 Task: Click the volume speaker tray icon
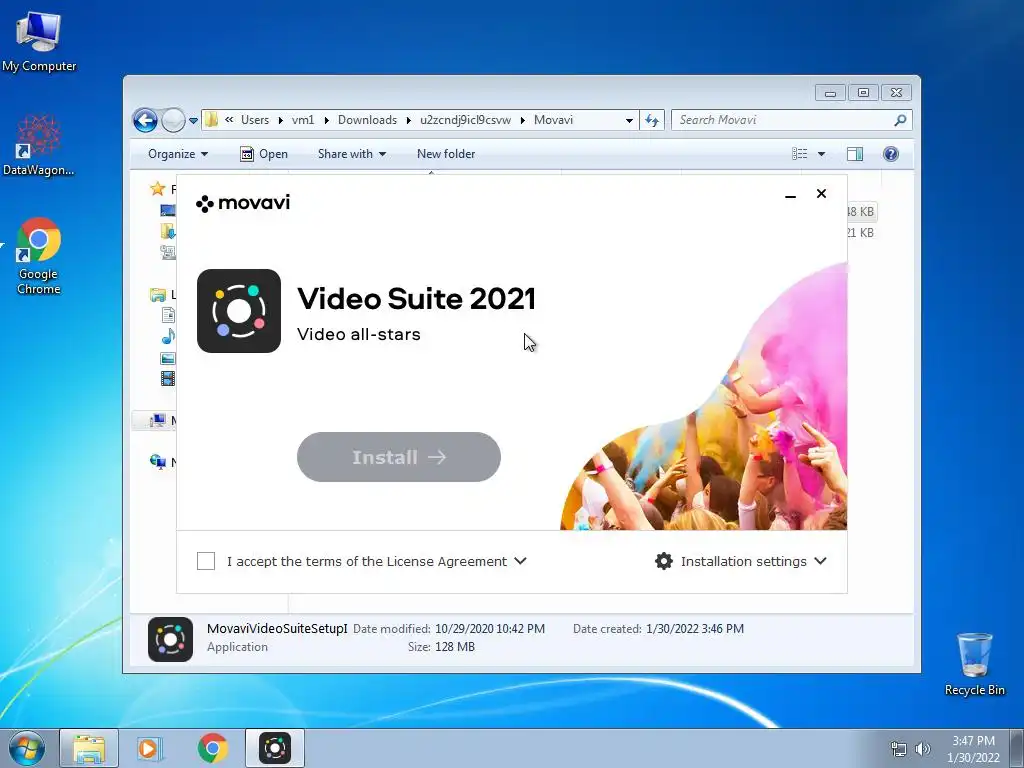(x=923, y=749)
